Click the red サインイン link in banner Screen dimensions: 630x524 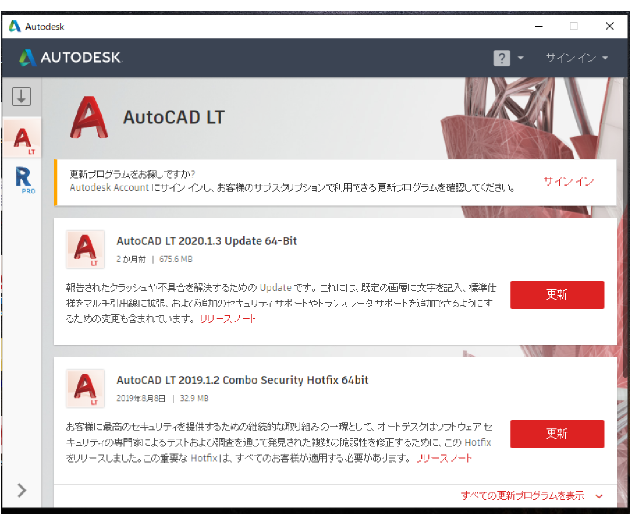(569, 181)
